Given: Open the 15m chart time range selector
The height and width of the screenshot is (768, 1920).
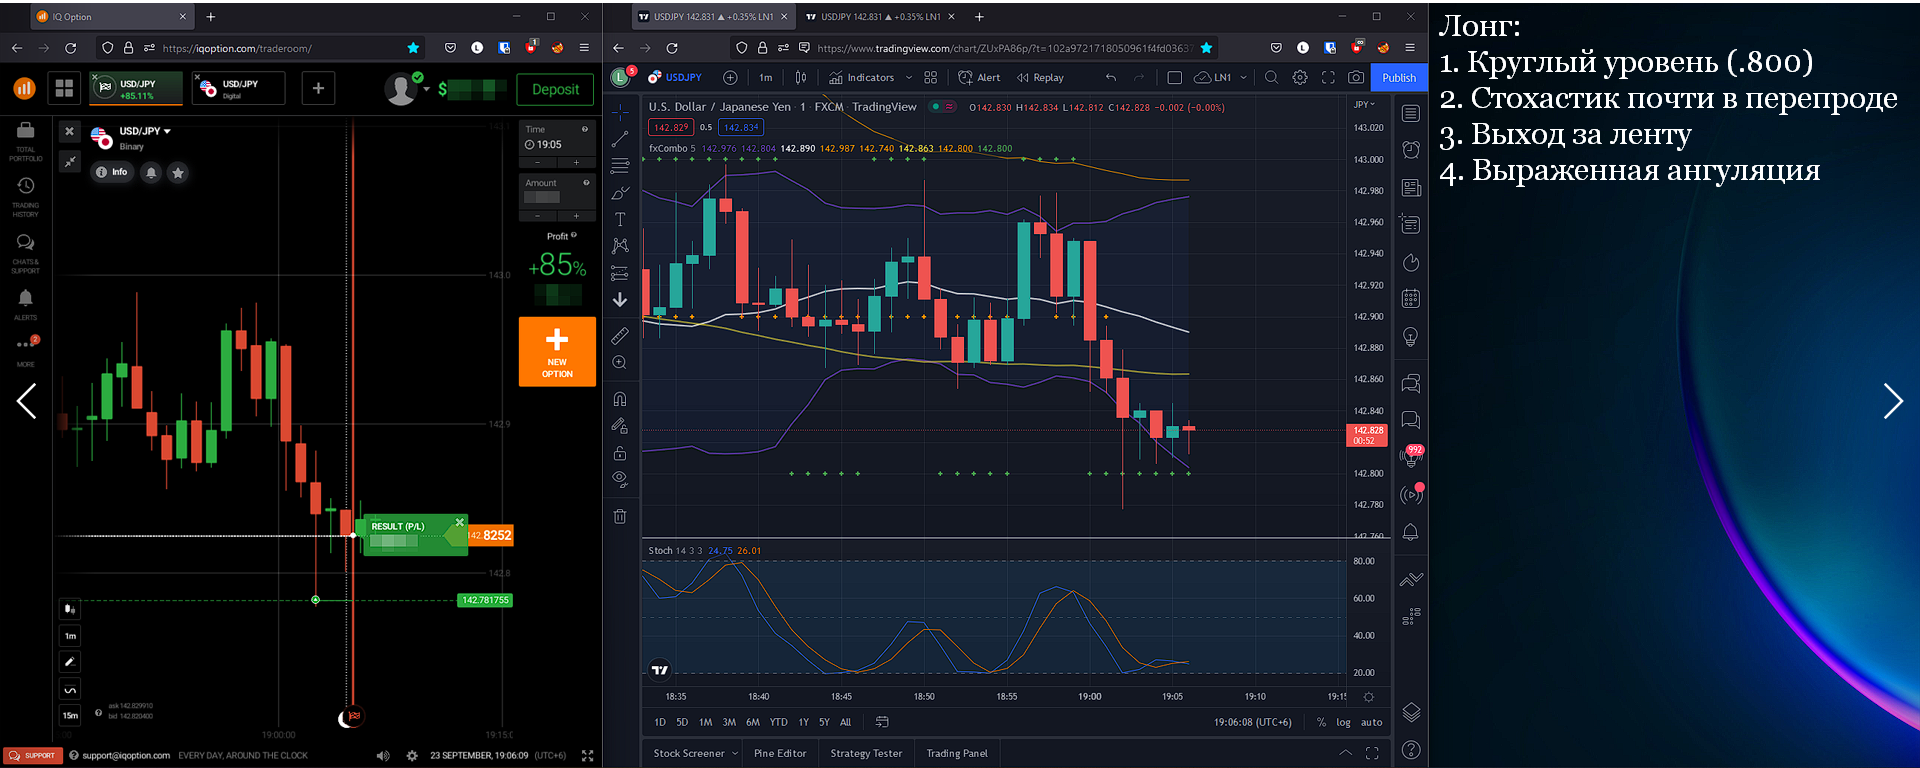Looking at the screenshot, I should point(70,715).
